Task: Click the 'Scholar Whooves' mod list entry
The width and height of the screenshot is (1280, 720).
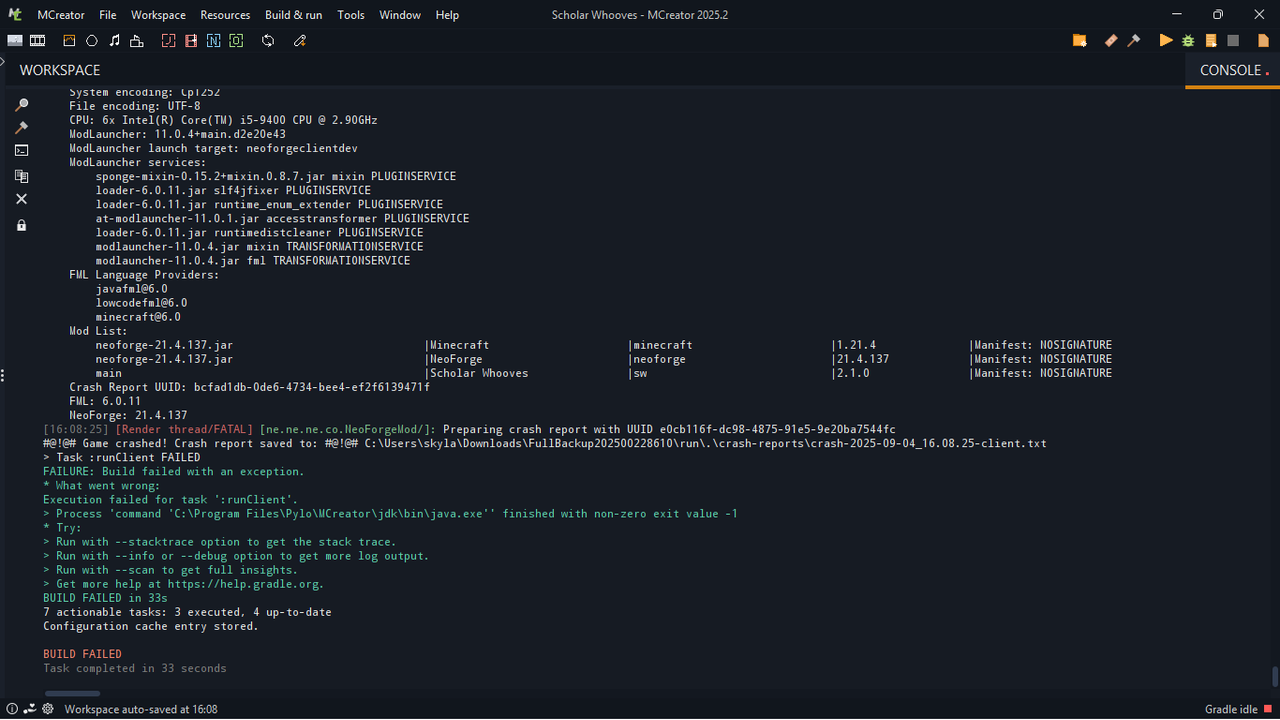Action: coord(479,373)
